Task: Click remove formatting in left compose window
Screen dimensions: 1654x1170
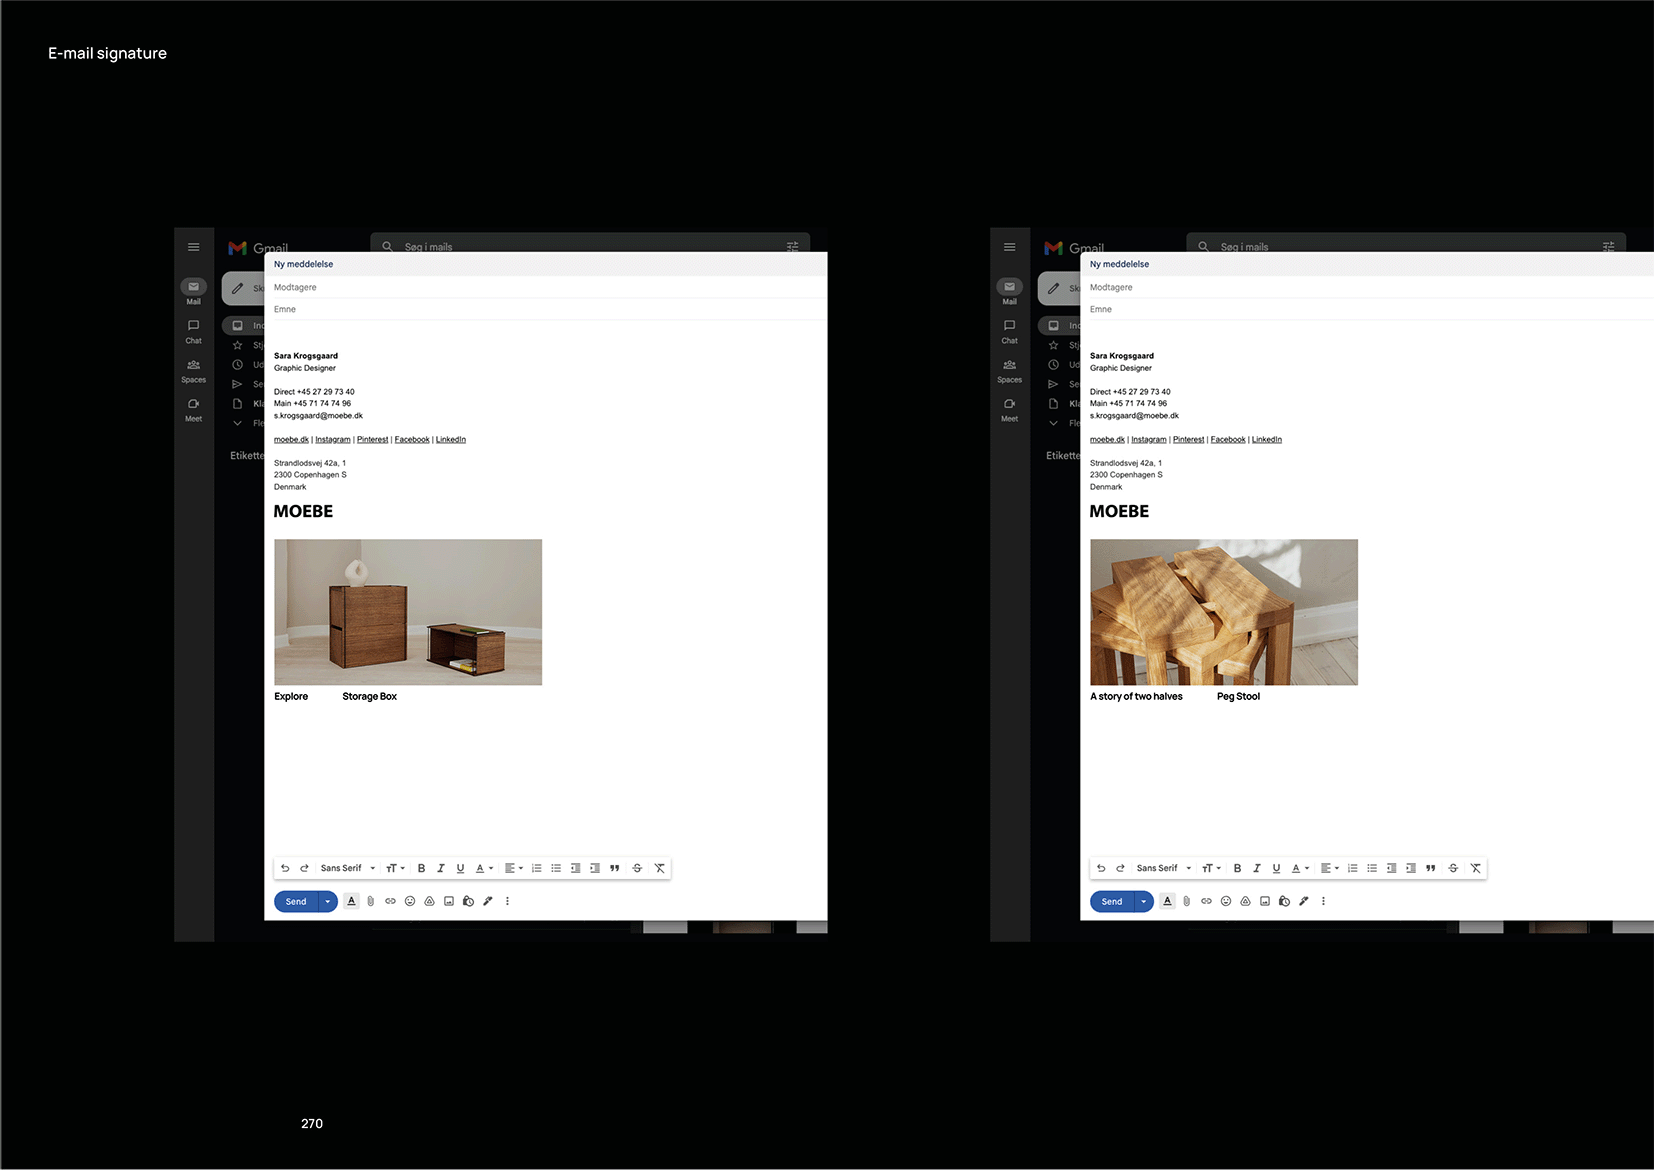Action: click(659, 868)
